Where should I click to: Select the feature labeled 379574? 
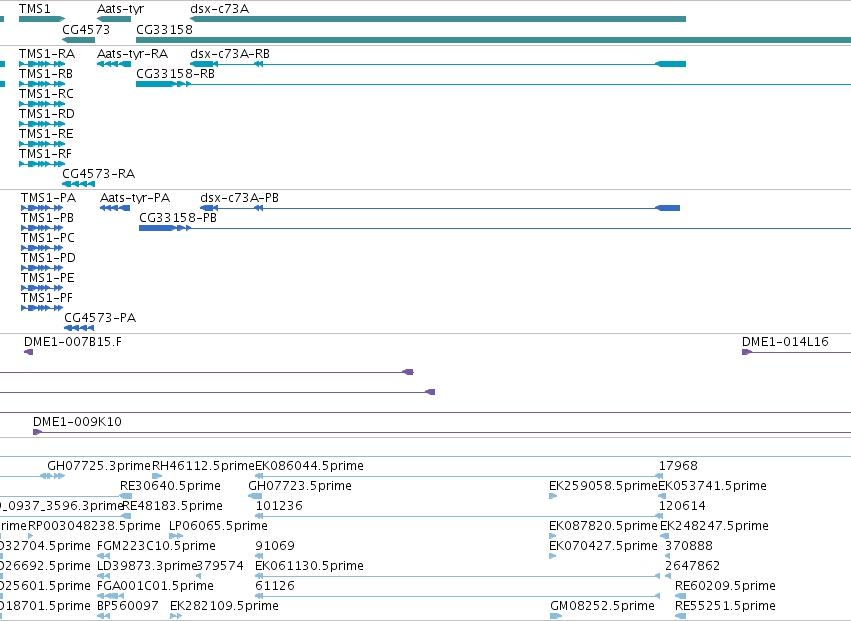199,576
